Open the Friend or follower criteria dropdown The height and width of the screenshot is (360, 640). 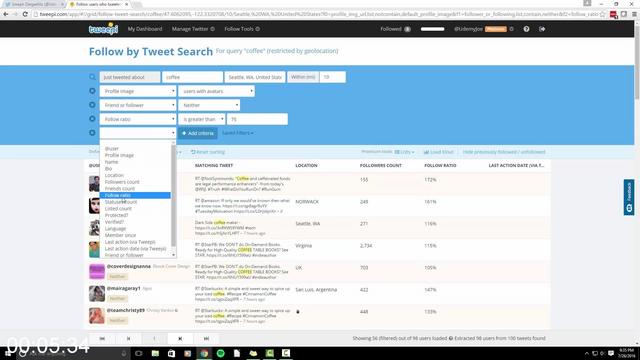[x=138, y=105]
